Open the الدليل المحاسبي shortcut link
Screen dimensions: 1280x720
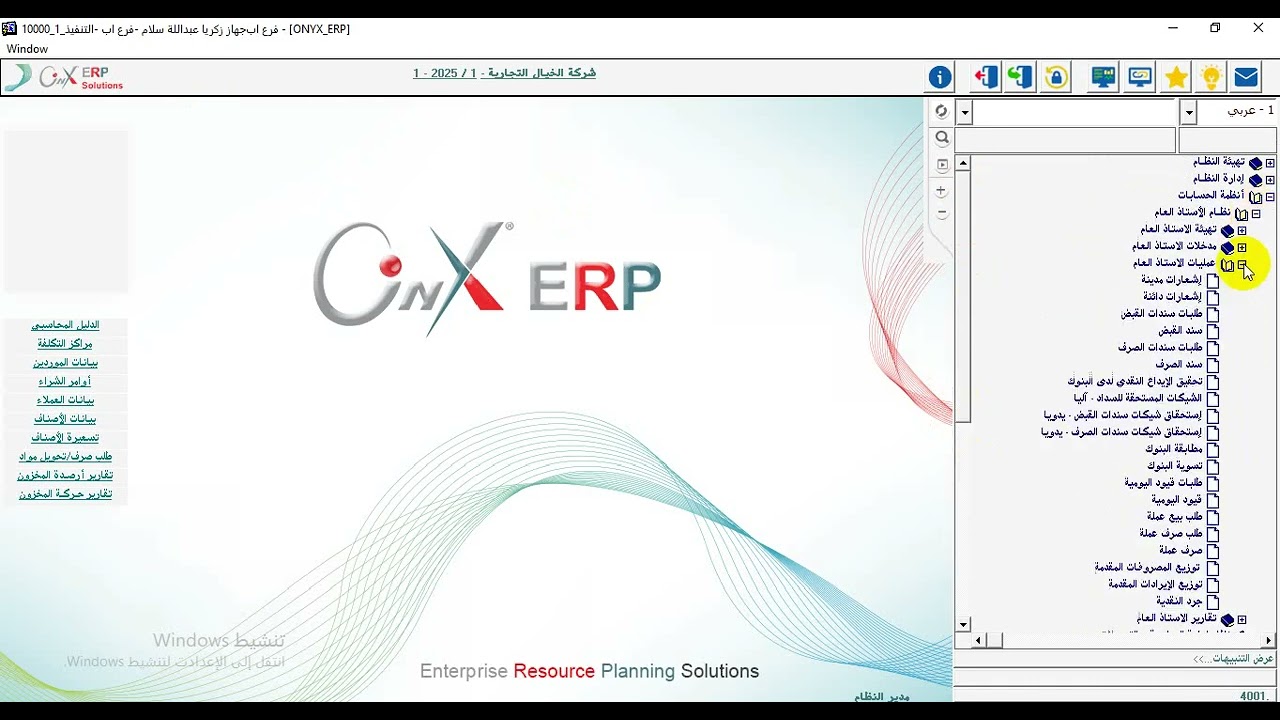click(65, 325)
